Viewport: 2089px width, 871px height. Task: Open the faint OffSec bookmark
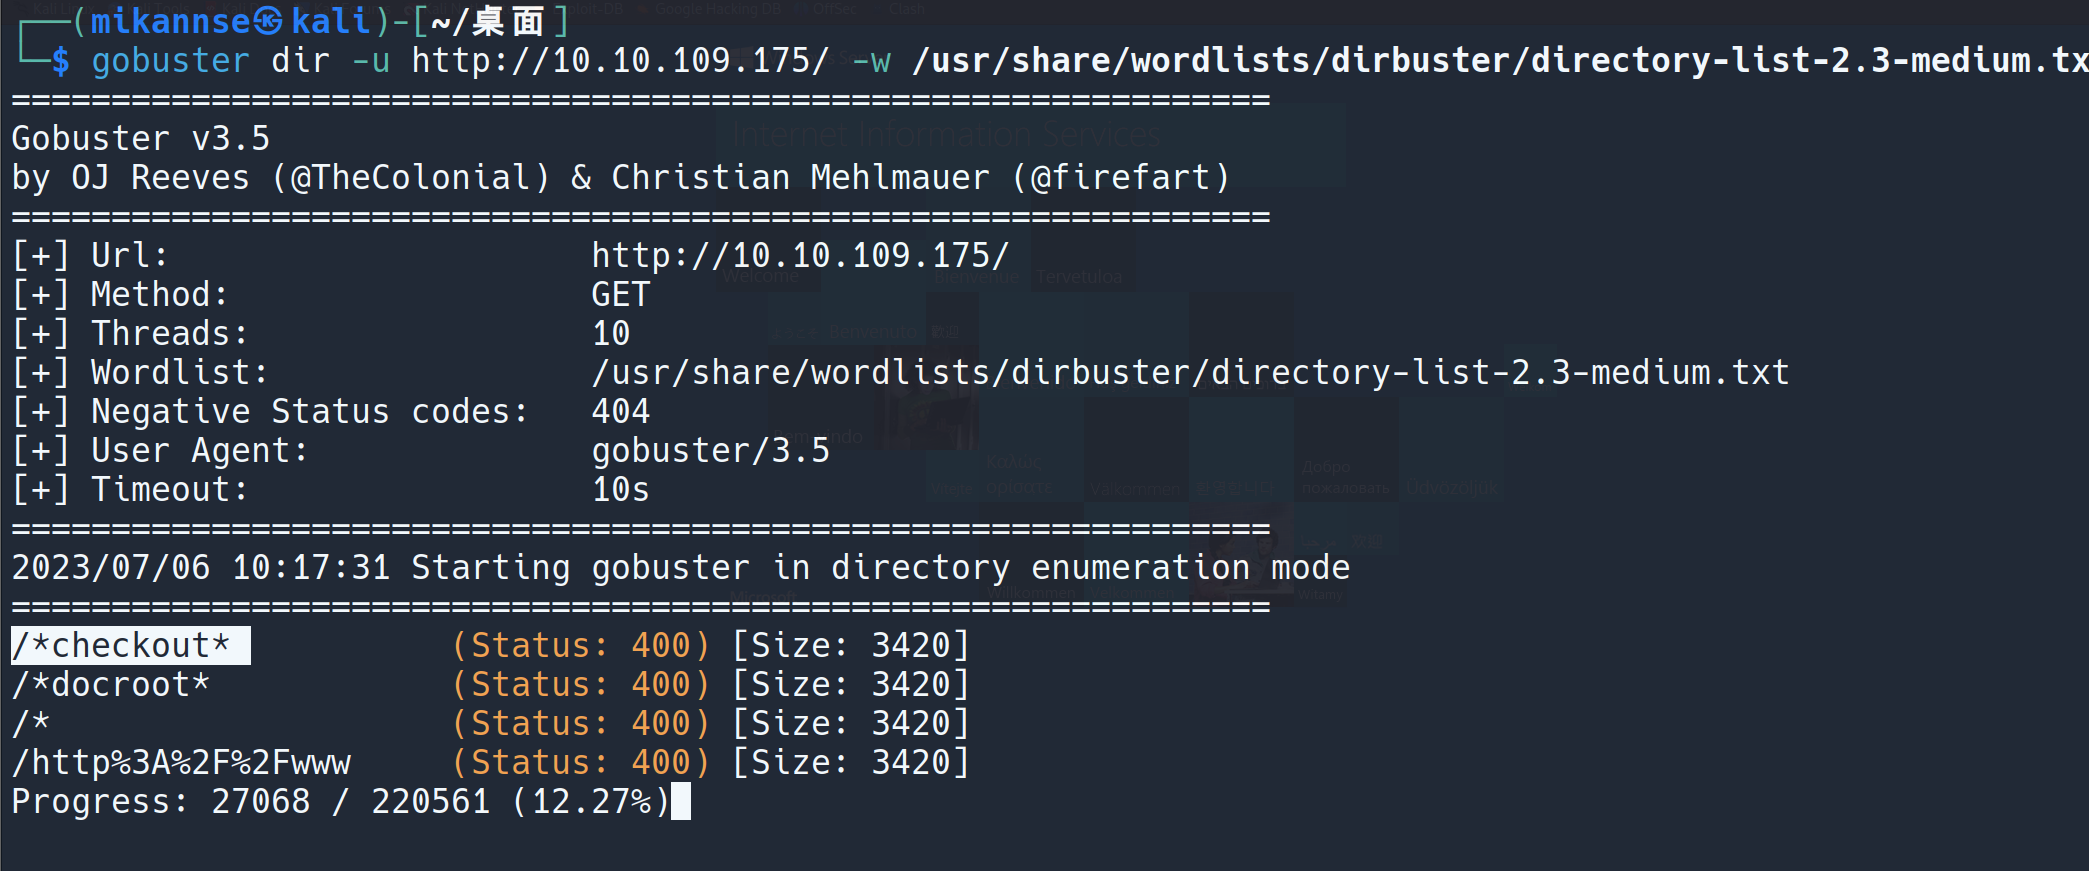[834, 9]
